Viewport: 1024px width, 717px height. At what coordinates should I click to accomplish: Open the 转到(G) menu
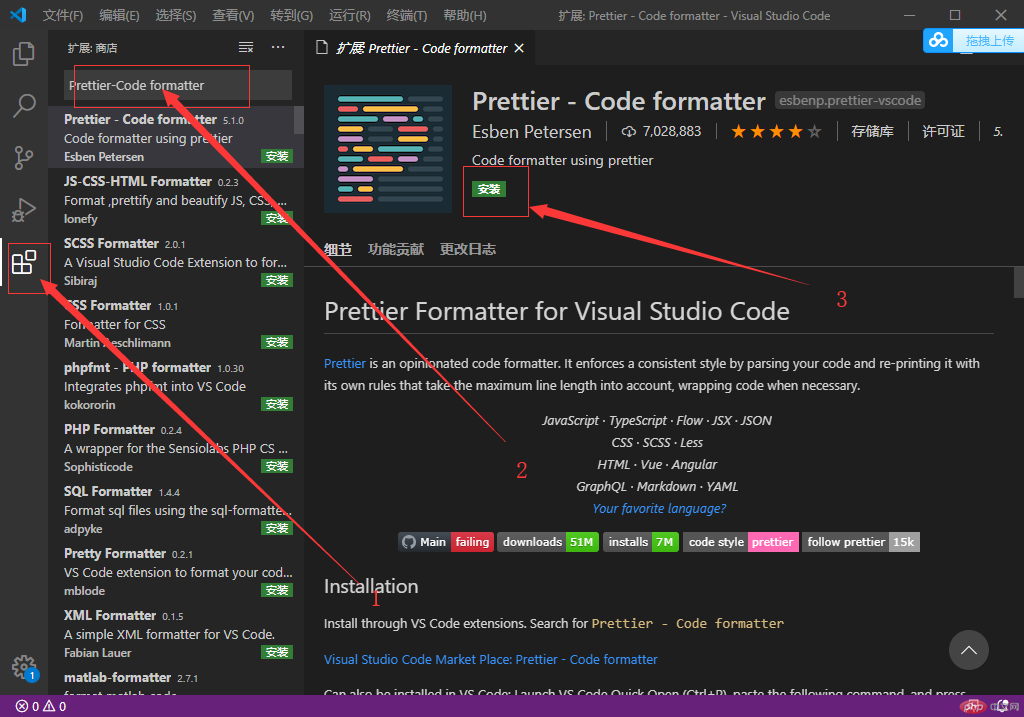tap(291, 15)
